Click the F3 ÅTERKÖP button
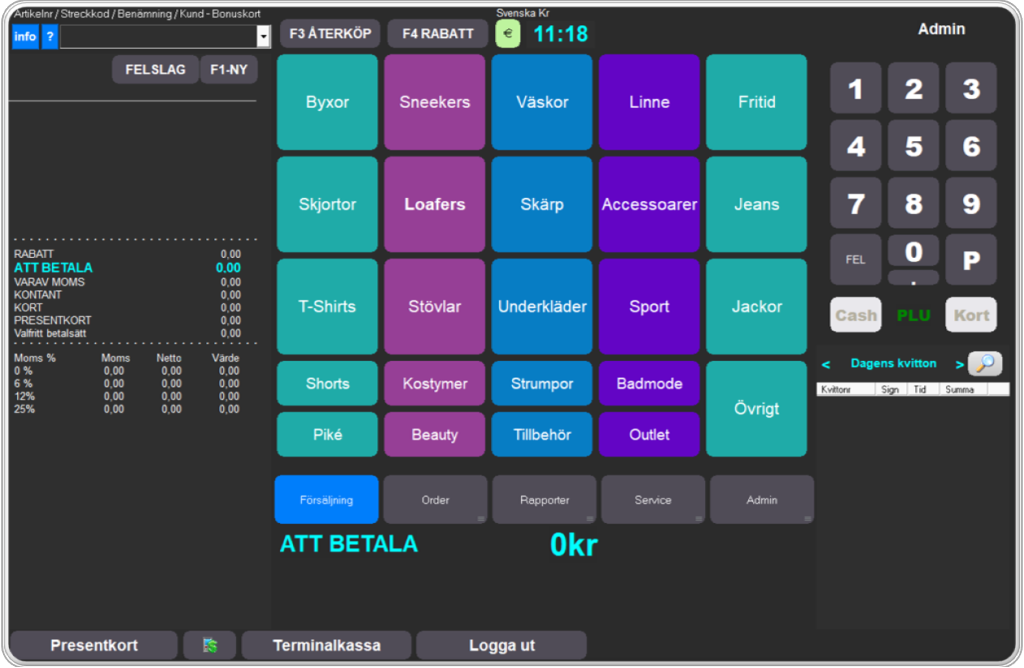The width and height of the screenshot is (1024, 668). tap(330, 34)
